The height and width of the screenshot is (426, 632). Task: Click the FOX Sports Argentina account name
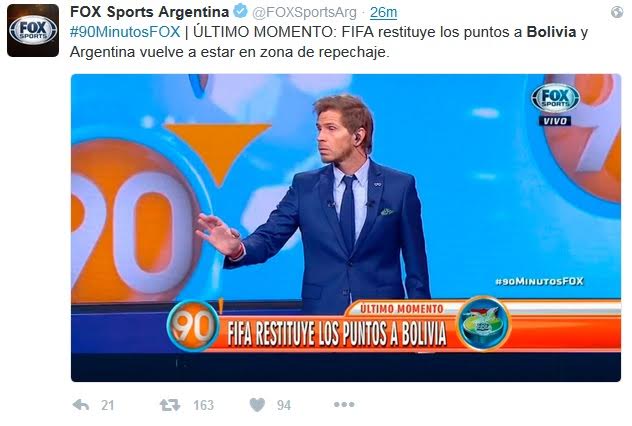[150, 12]
